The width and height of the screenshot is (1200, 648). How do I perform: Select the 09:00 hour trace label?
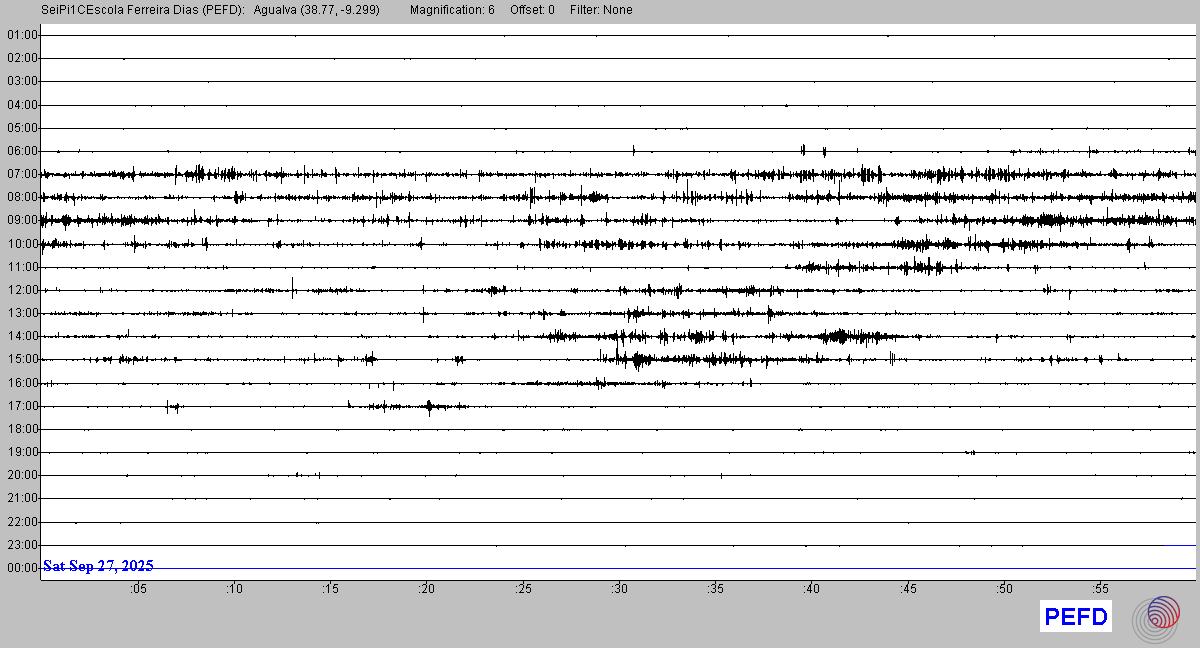coord(22,220)
